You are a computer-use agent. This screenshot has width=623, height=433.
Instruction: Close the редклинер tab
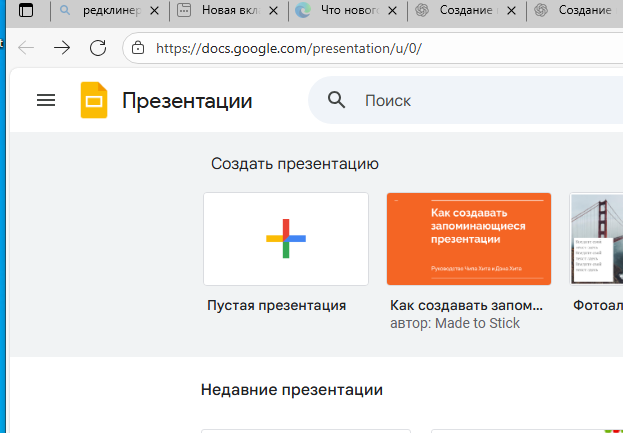click(155, 11)
